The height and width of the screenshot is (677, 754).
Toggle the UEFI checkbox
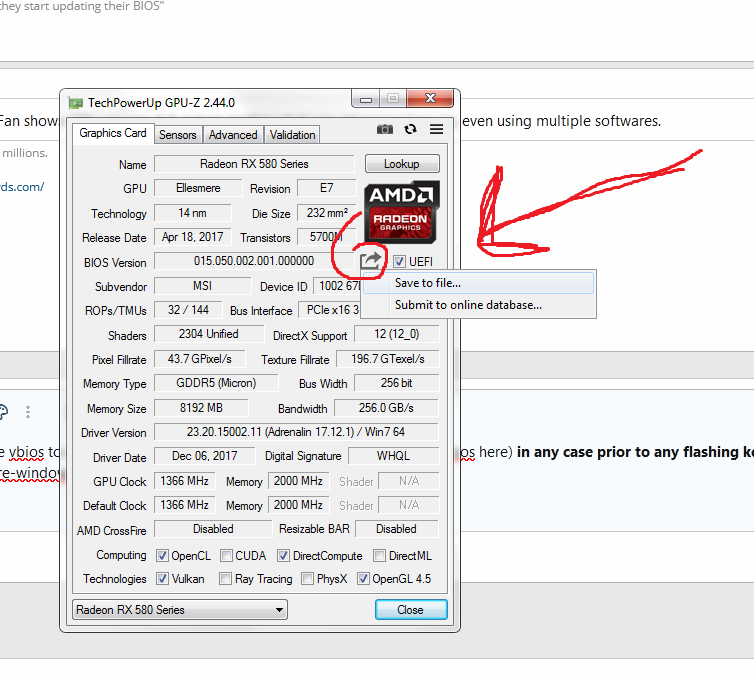(x=399, y=262)
